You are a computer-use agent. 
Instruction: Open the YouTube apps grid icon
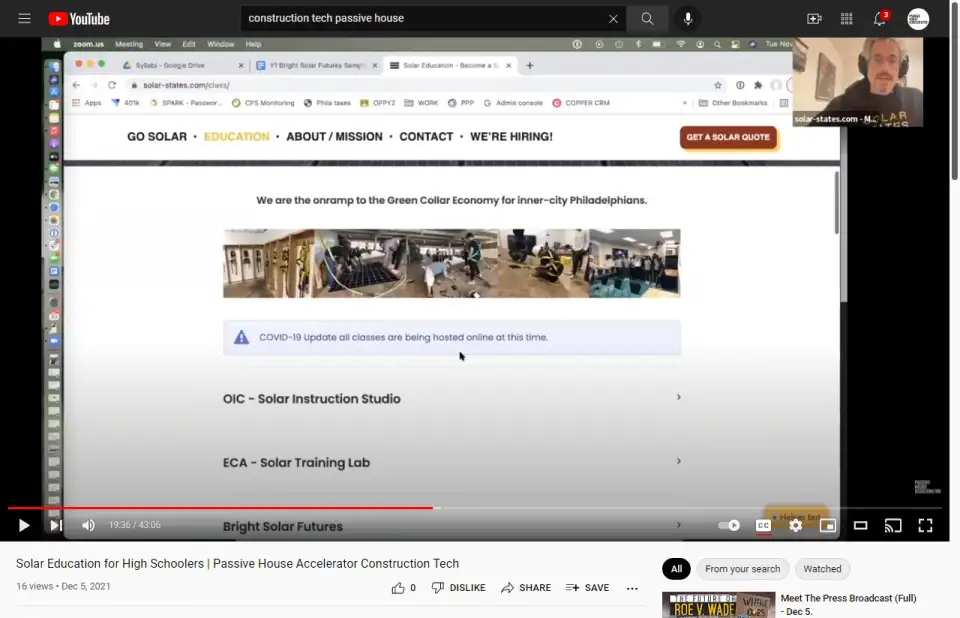coord(847,19)
